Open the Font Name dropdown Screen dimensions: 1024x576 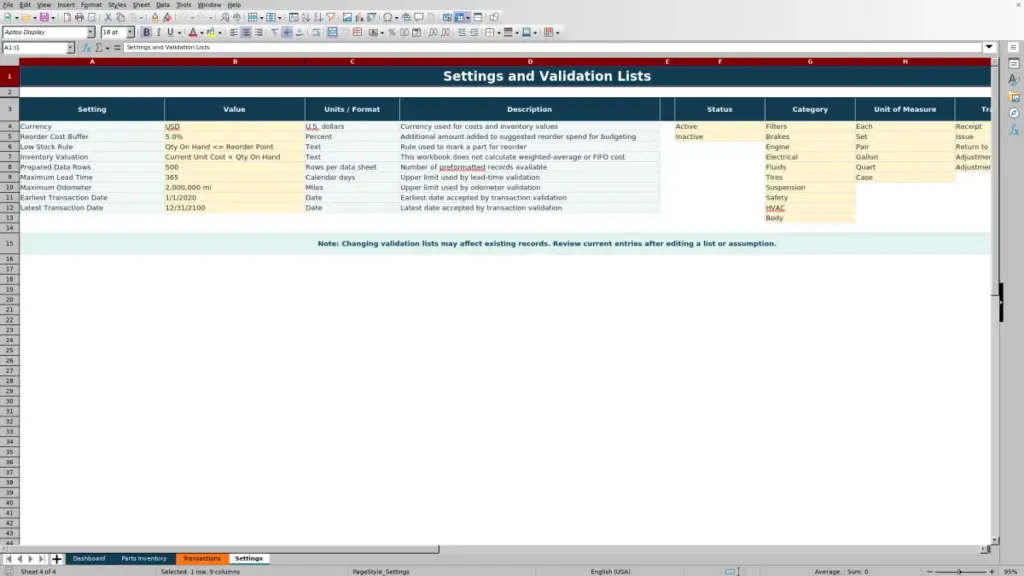(90, 32)
